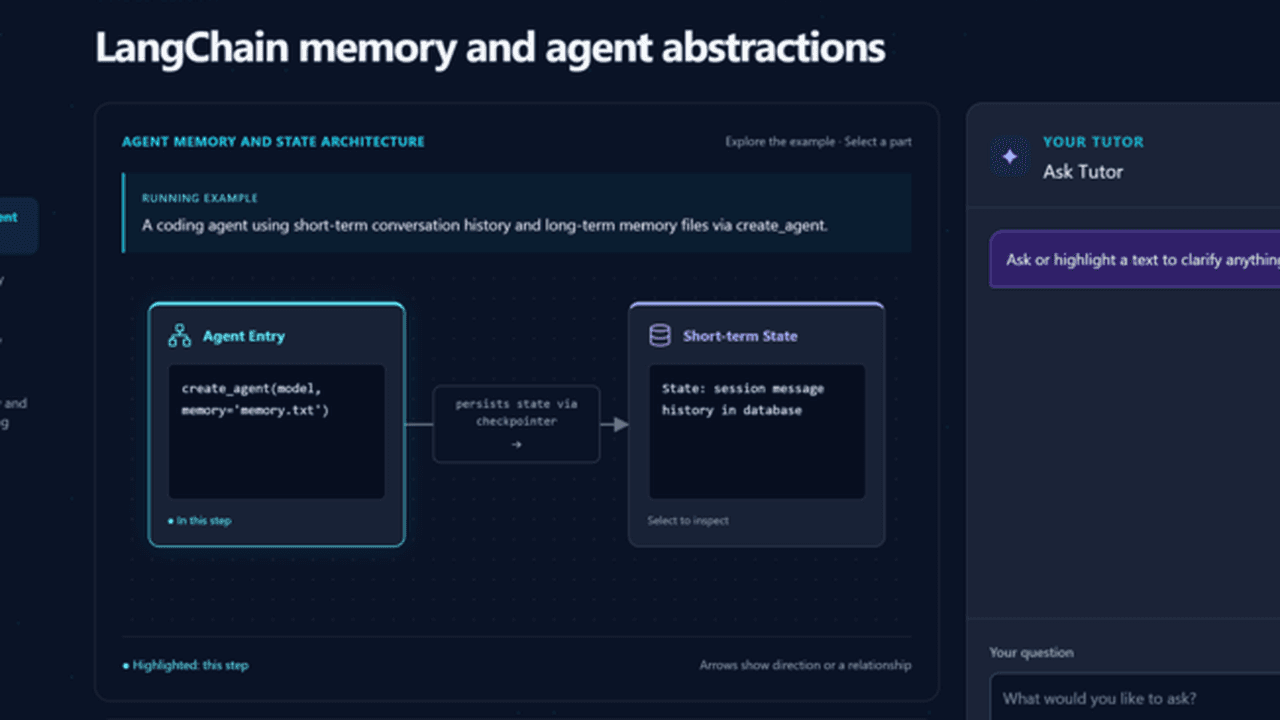Click the 'In this step' indicator
The height and width of the screenshot is (720, 1280).
(x=200, y=521)
